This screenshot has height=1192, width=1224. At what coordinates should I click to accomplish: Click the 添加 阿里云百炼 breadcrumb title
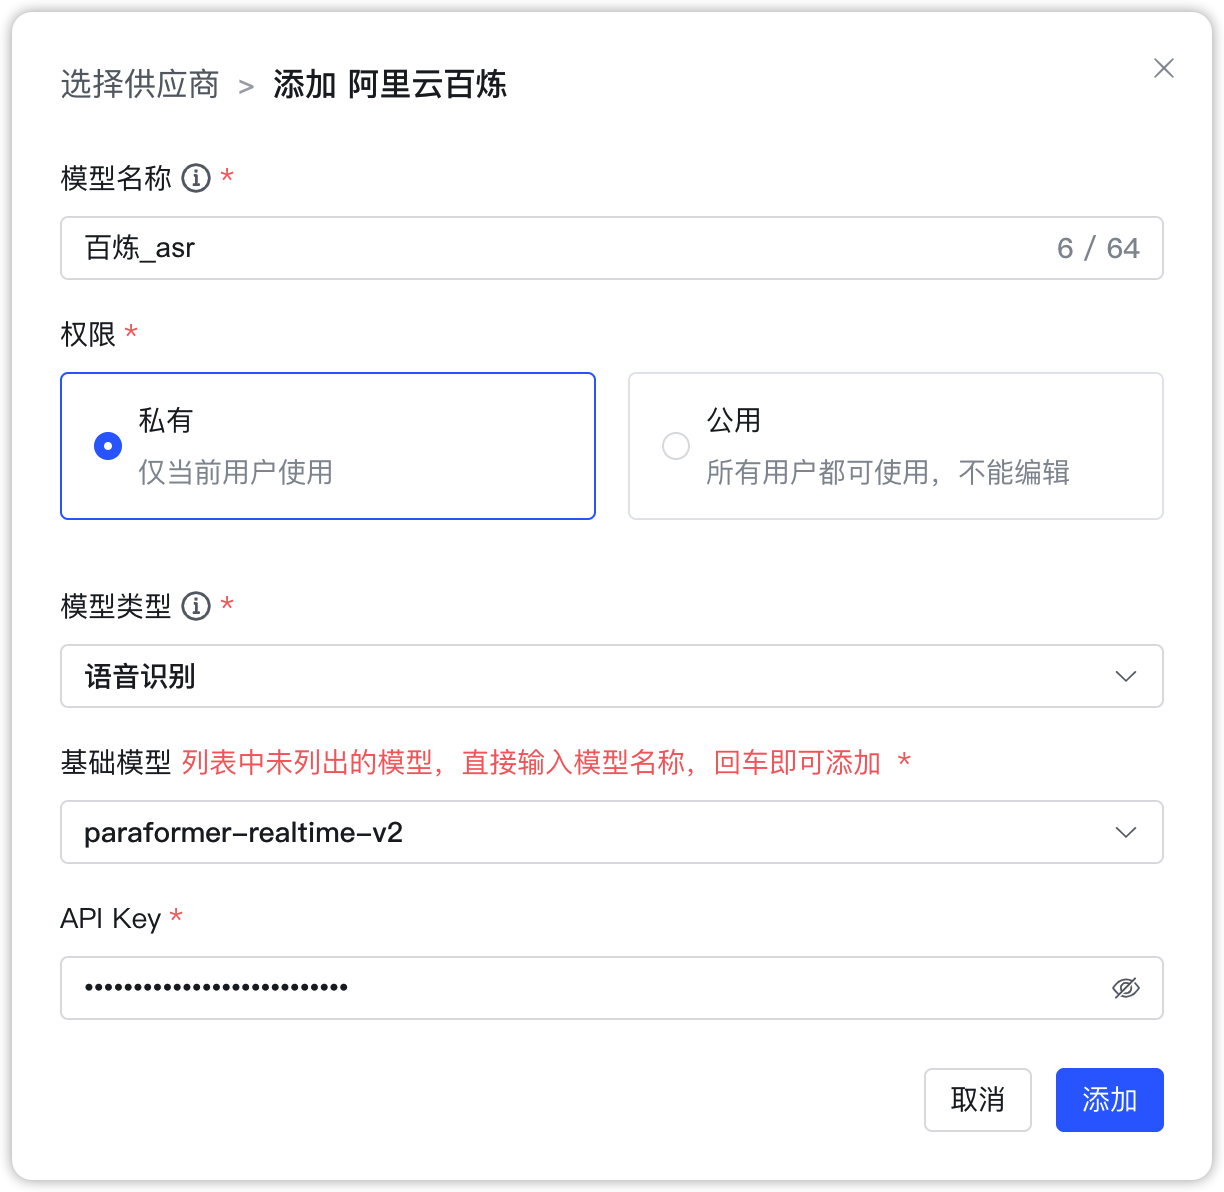(390, 86)
